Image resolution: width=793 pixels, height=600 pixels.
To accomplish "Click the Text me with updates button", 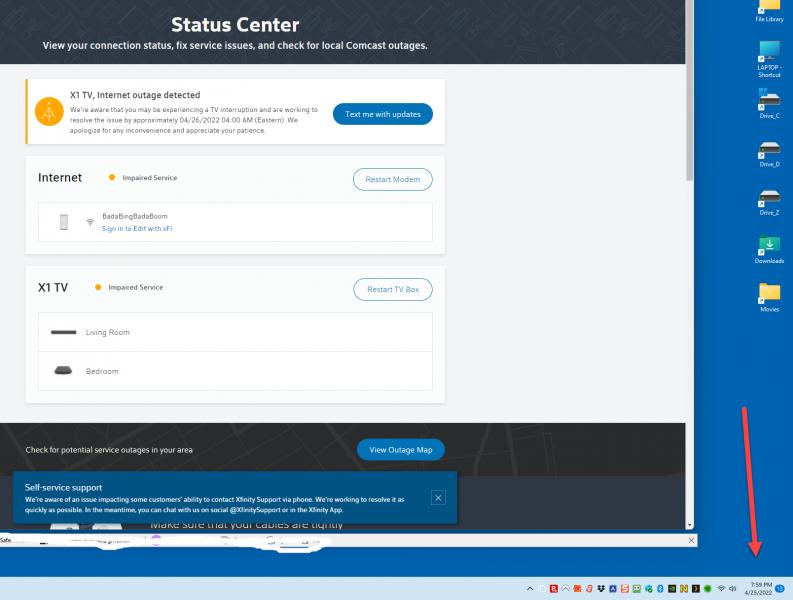I will tap(383, 114).
